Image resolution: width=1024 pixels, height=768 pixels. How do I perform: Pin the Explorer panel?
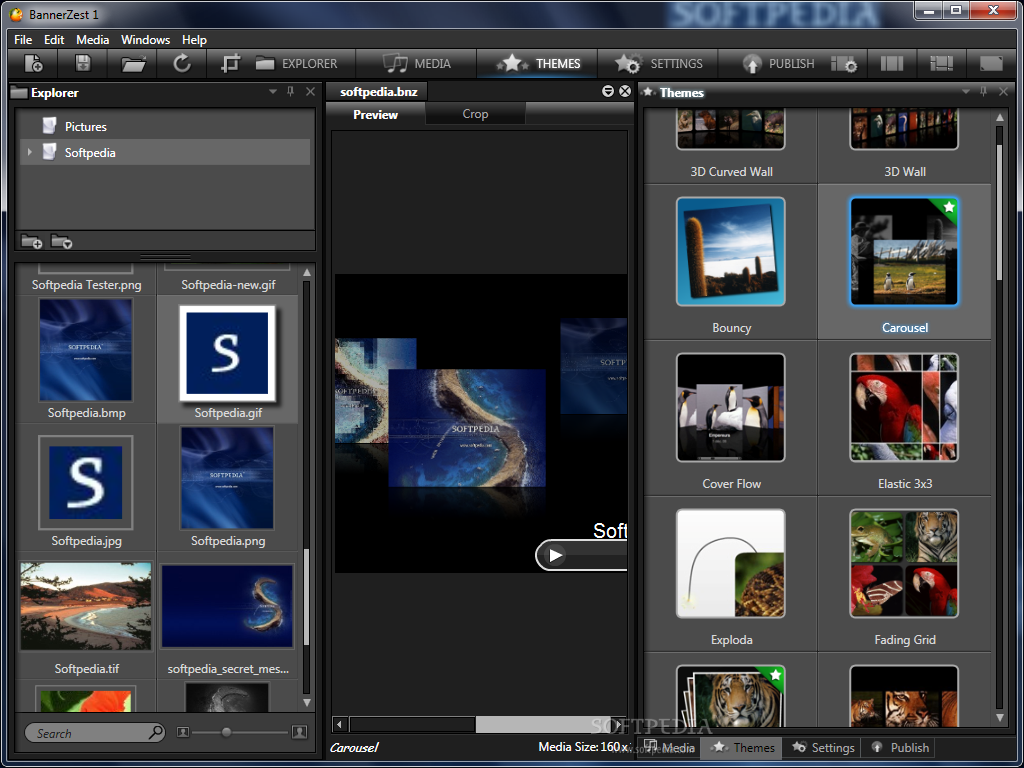(x=291, y=92)
